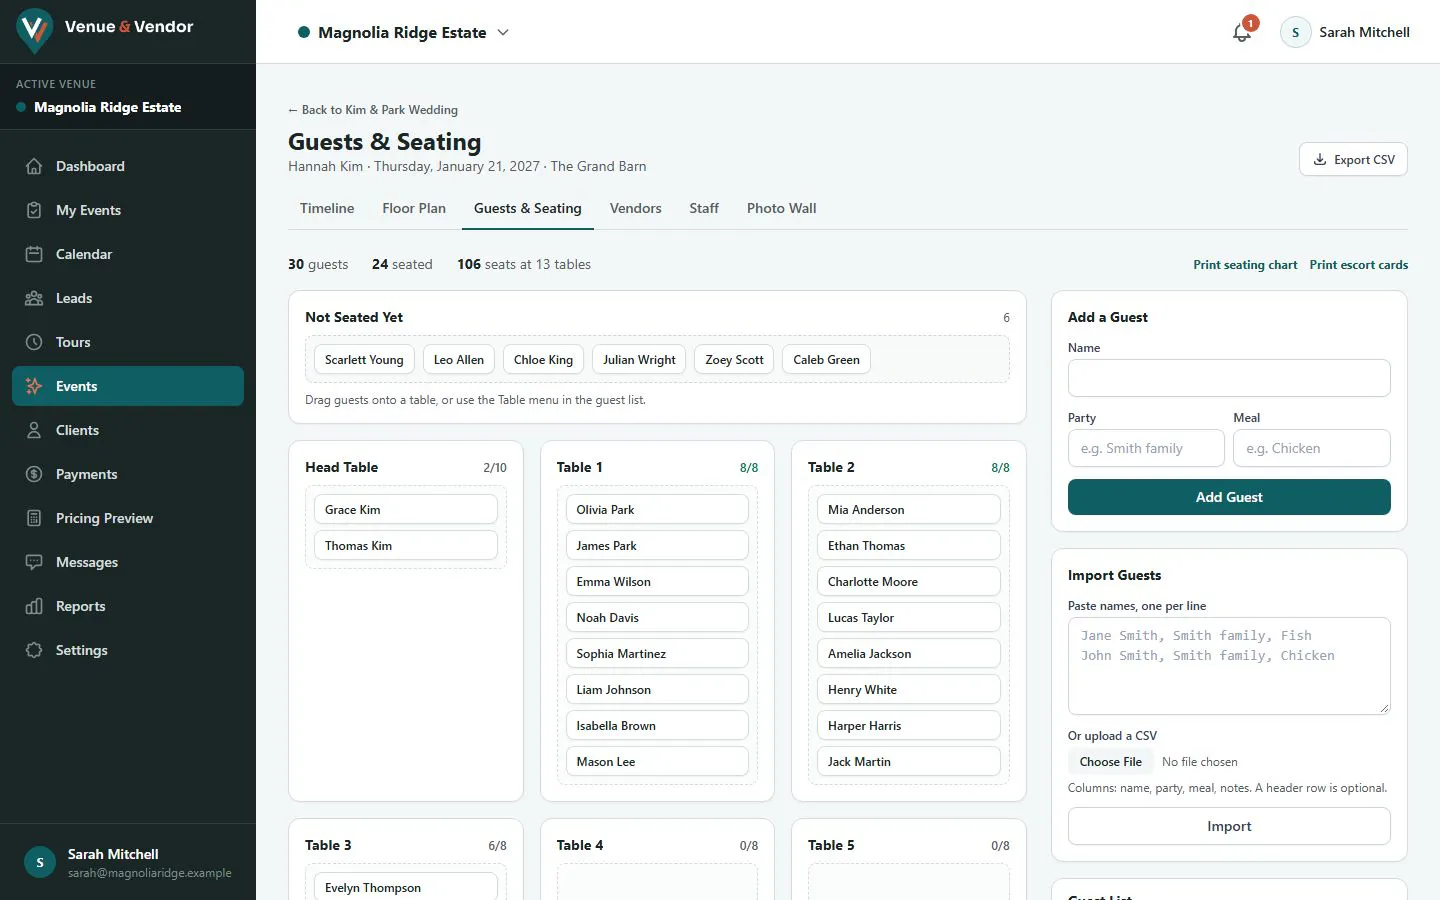Click the Pricing Preview calculator icon
Screen dimensions: 1440x900
[x=34, y=518]
